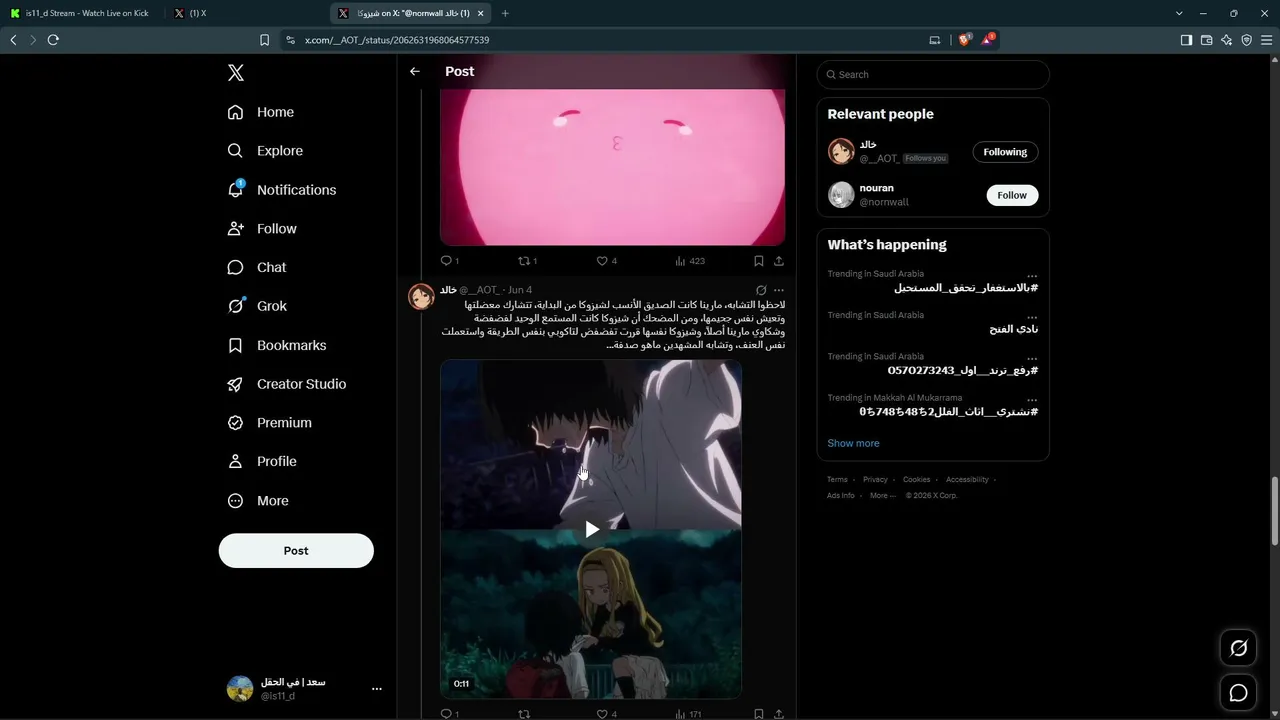This screenshot has height=720, width=1280.
Task: Switch to the "(1) X" tab
Action: point(245,13)
